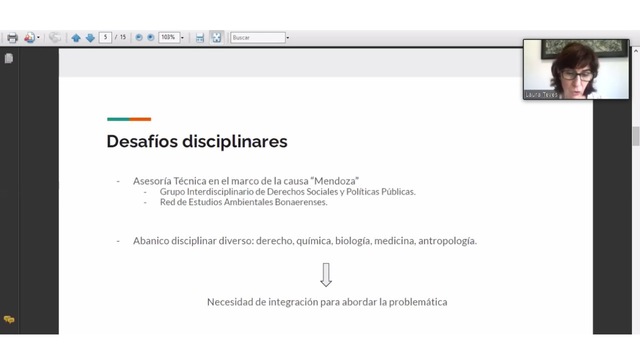Click the Print icon in the toolbar
The height and width of the screenshot is (360, 640).
coord(12,38)
